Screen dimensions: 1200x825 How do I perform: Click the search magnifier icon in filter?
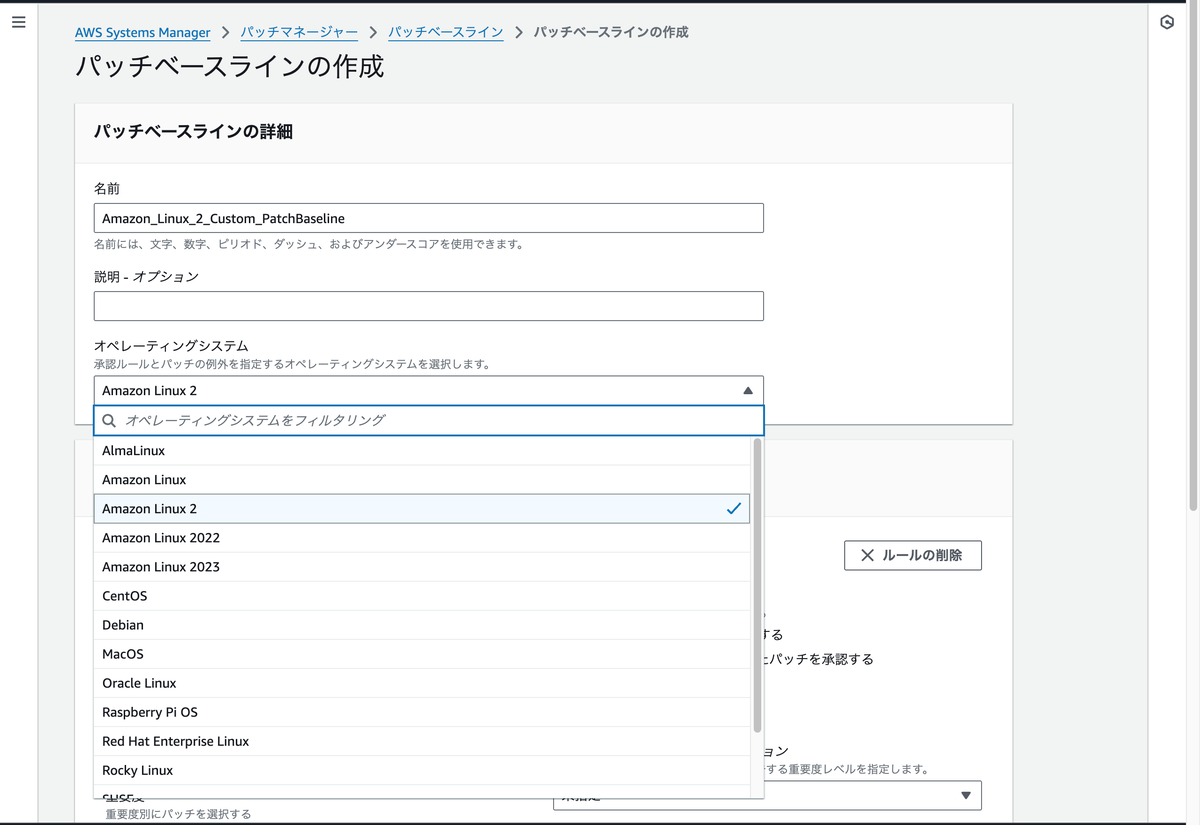(109, 421)
